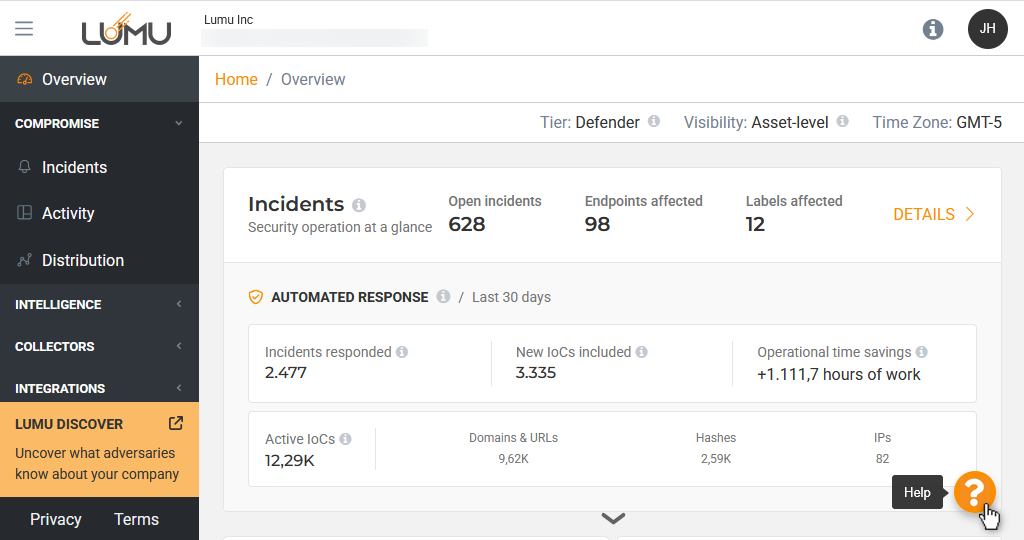Open the hamburger navigation menu
The width and height of the screenshot is (1024, 540).
tap(24, 28)
